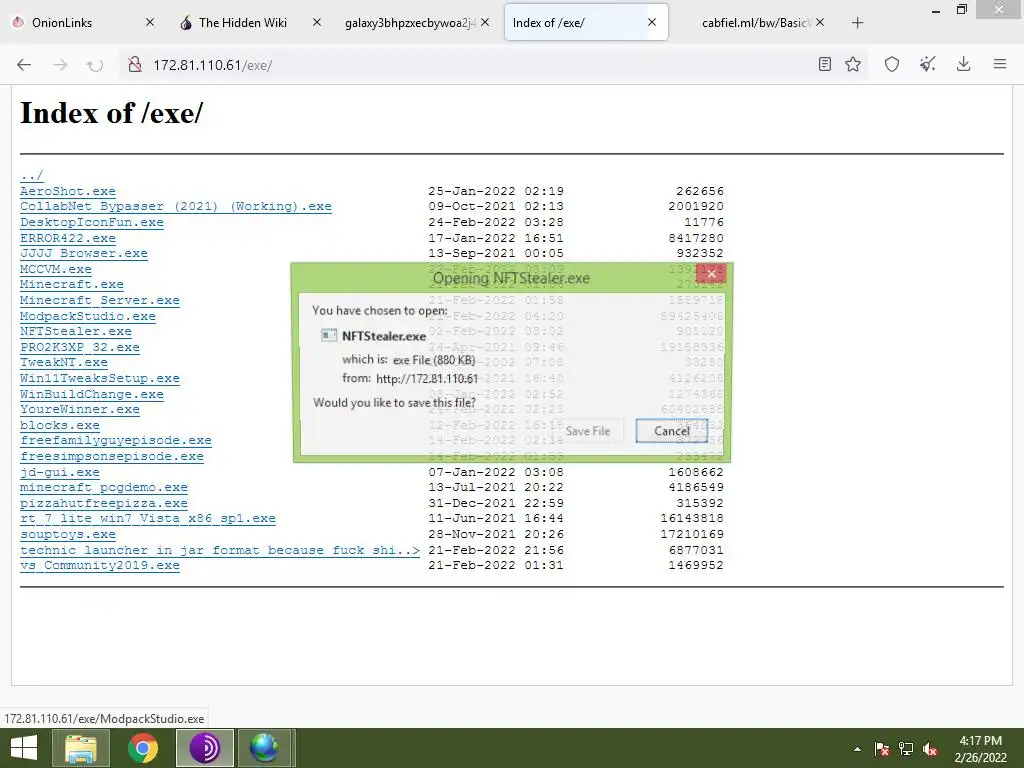Screen dimensions: 1024x768
Task: Open the pizzahutfreepizza.exe link
Action: (104, 504)
